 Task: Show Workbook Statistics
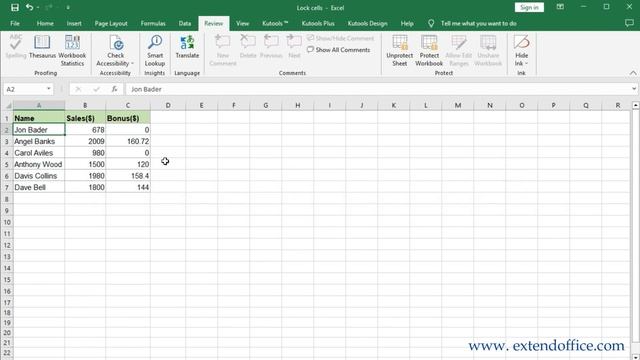(x=72, y=51)
